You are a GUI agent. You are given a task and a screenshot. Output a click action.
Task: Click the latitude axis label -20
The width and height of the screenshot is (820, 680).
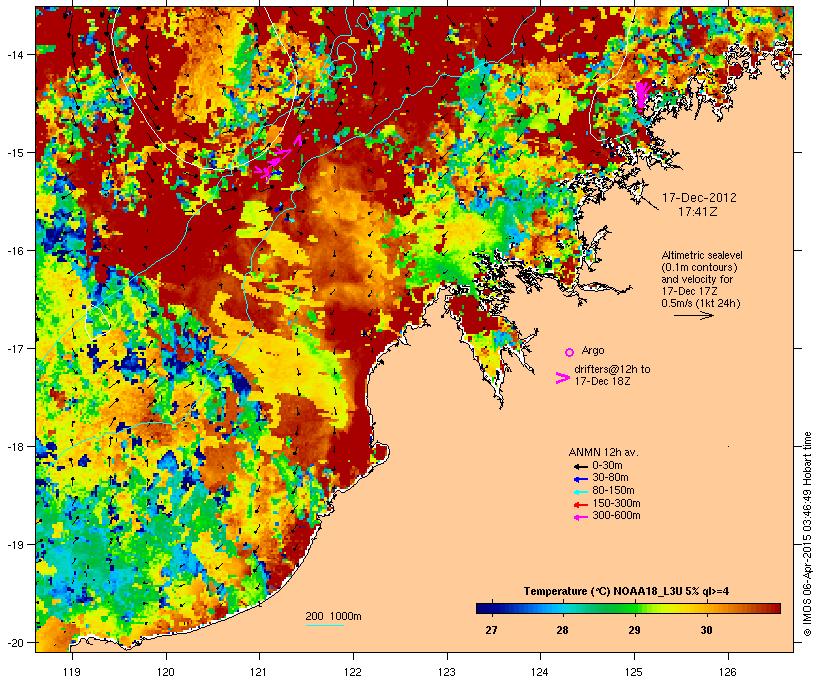(x=14, y=643)
